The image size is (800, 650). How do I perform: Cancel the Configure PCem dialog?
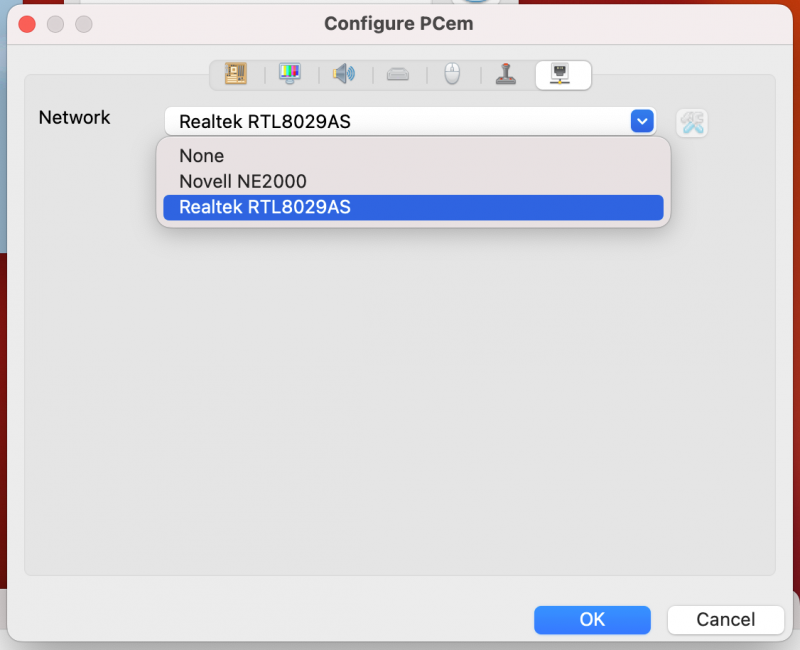coord(725,619)
